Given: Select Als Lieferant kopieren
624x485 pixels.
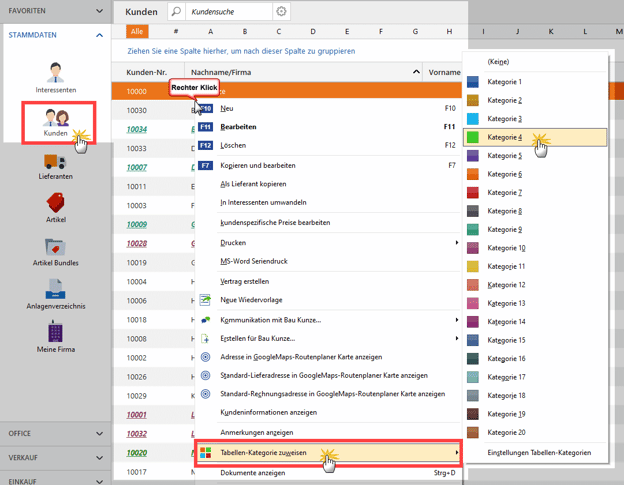Looking at the screenshot, I should coord(253,184).
